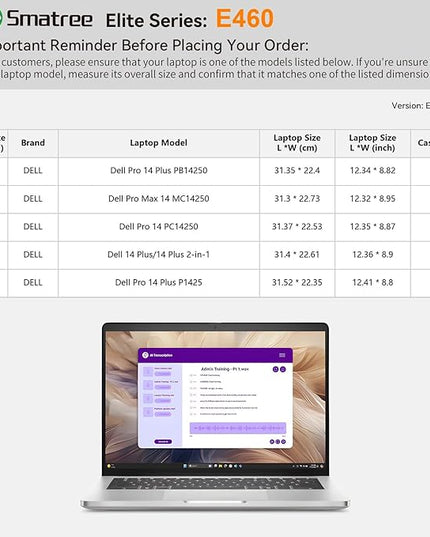Click the 'Admin Training' file title on the laptop screen
Screen dimensions: 430x537
(x=225, y=369)
